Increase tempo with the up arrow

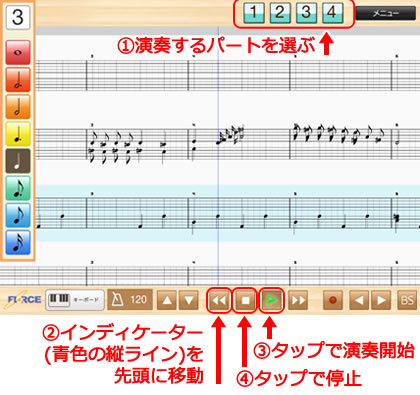(x=167, y=300)
